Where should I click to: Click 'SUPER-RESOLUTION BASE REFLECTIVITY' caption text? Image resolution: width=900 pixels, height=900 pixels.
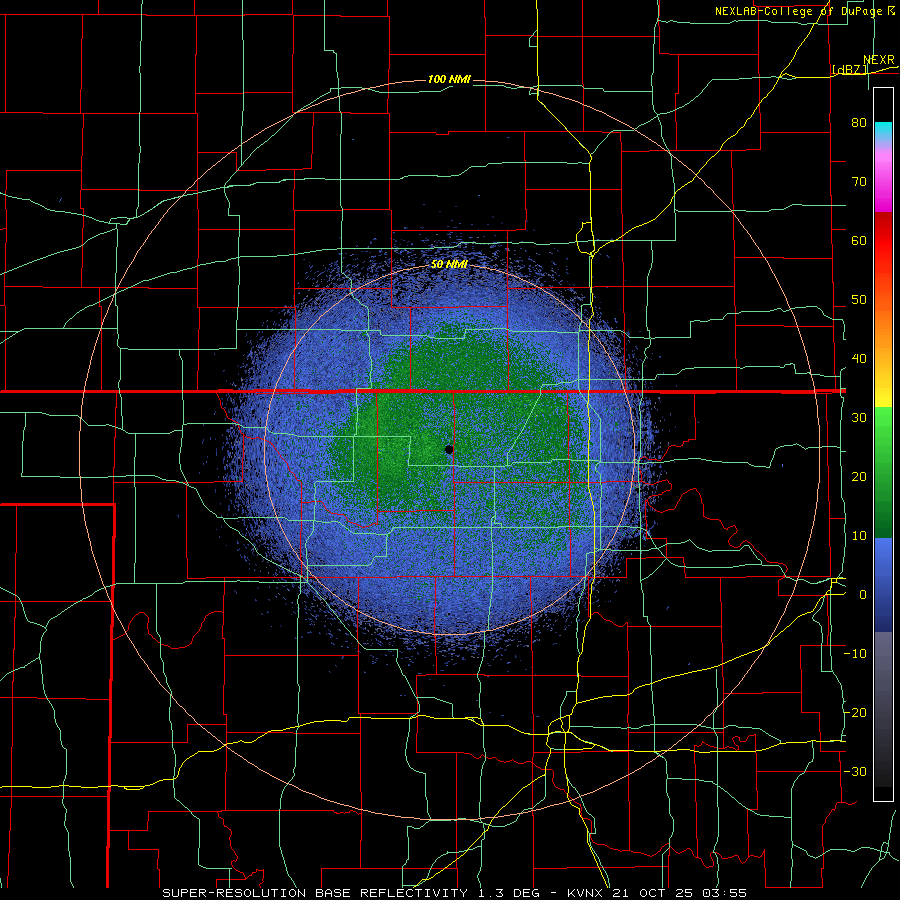[315, 893]
